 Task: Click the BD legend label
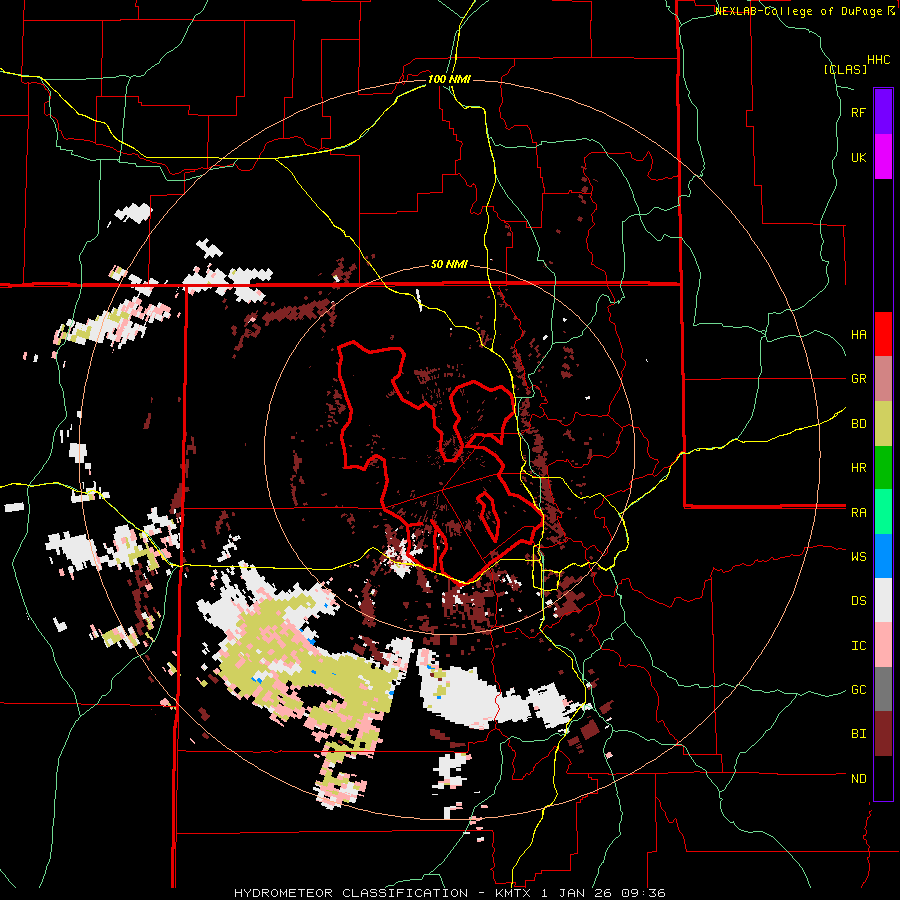858,424
